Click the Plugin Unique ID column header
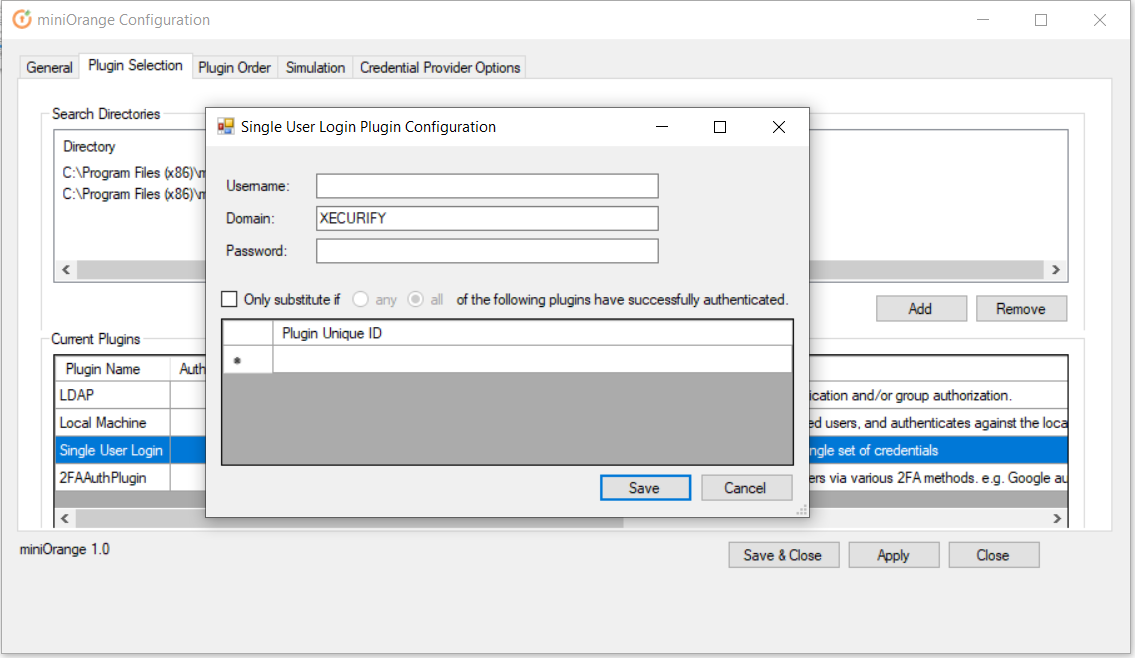The height and width of the screenshot is (658, 1135). point(532,333)
